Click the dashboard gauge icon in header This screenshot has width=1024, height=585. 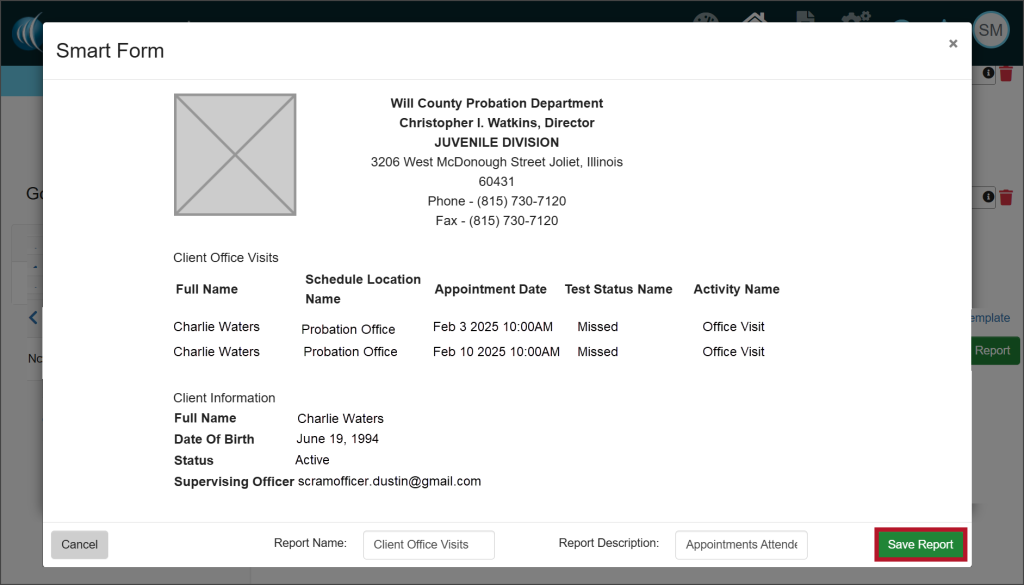click(705, 22)
